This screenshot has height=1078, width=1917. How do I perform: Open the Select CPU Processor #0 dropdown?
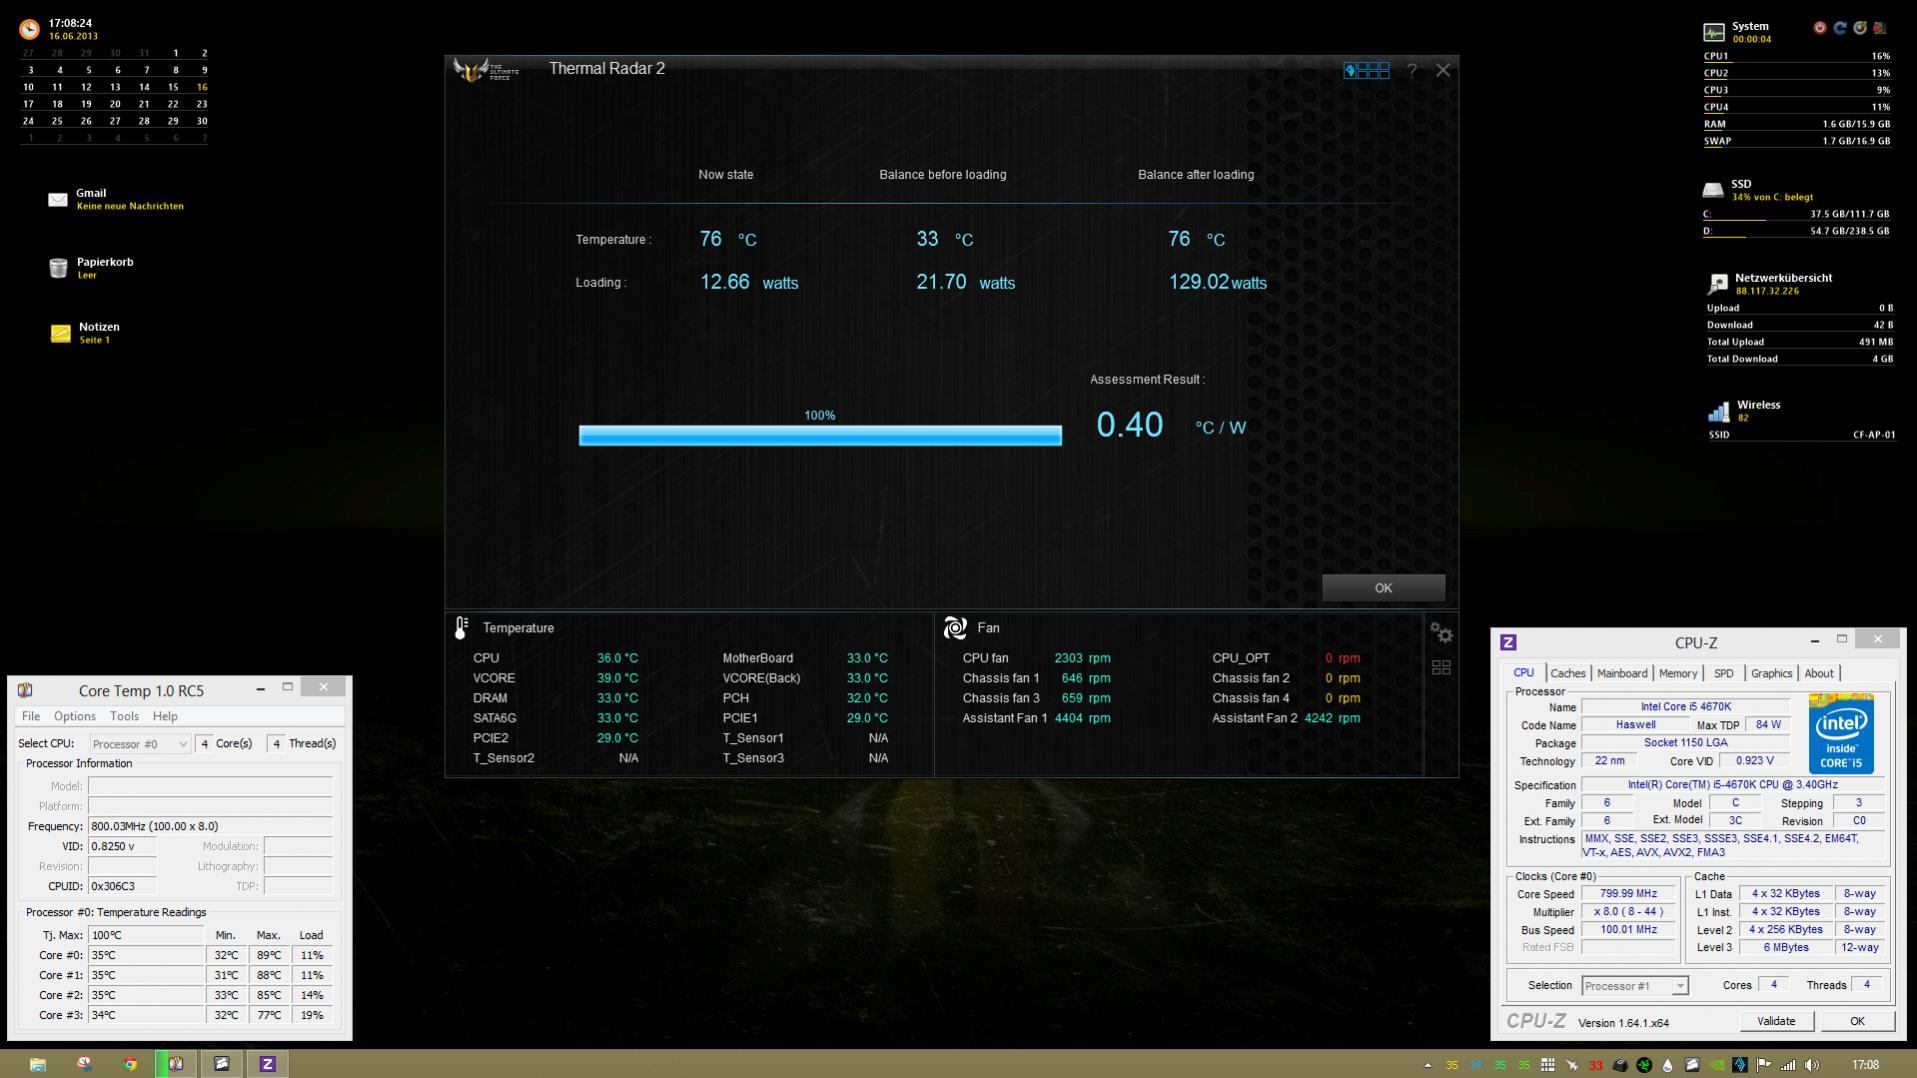139,744
